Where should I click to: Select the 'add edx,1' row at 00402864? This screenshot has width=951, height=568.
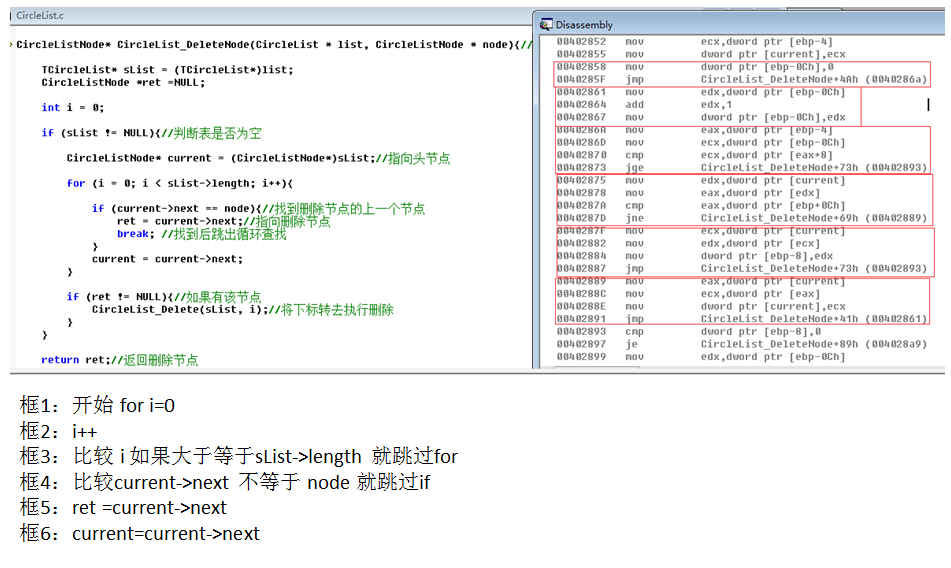[x=645, y=104]
